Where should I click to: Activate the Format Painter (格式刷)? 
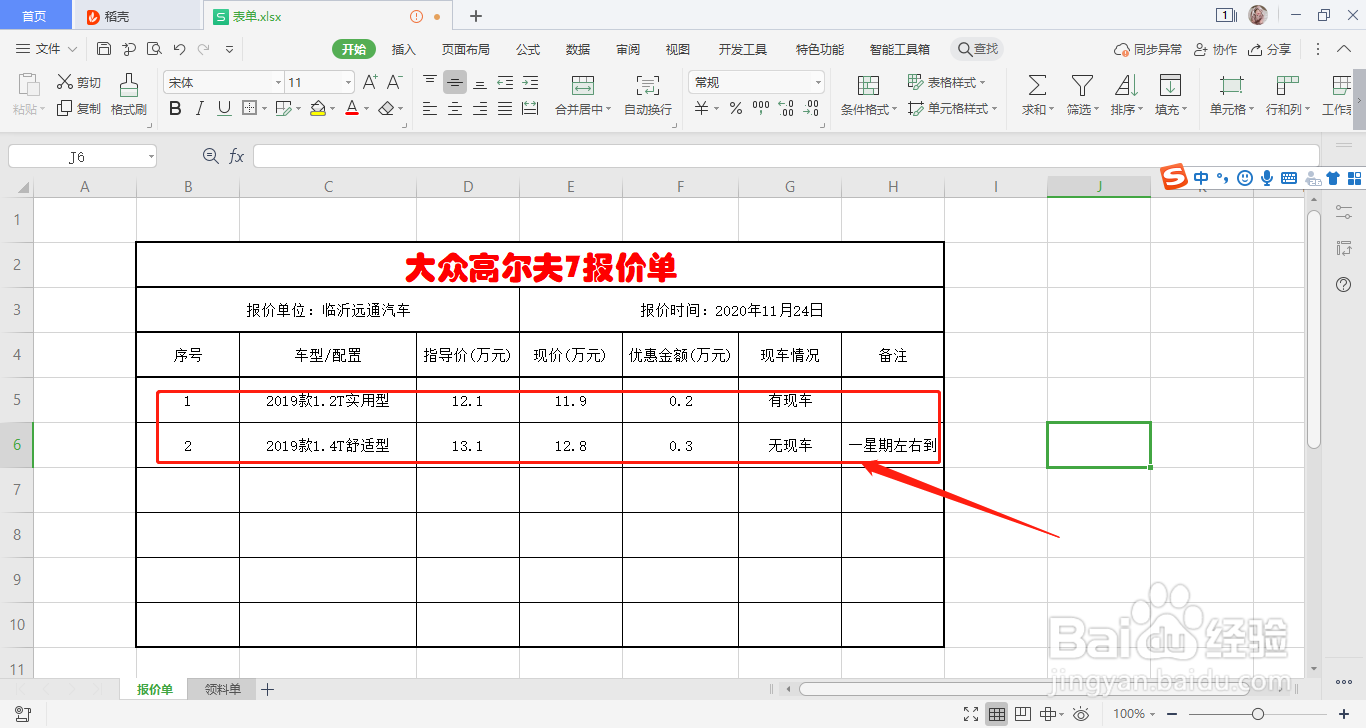[x=129, y=95]
